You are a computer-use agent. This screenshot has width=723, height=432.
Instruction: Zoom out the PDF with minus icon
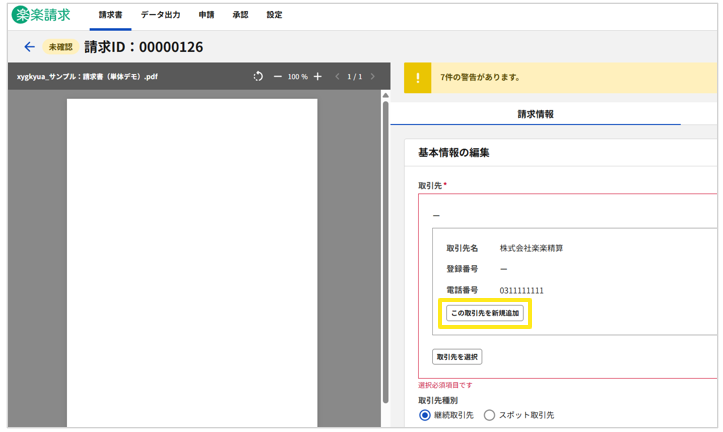point(278,77)
